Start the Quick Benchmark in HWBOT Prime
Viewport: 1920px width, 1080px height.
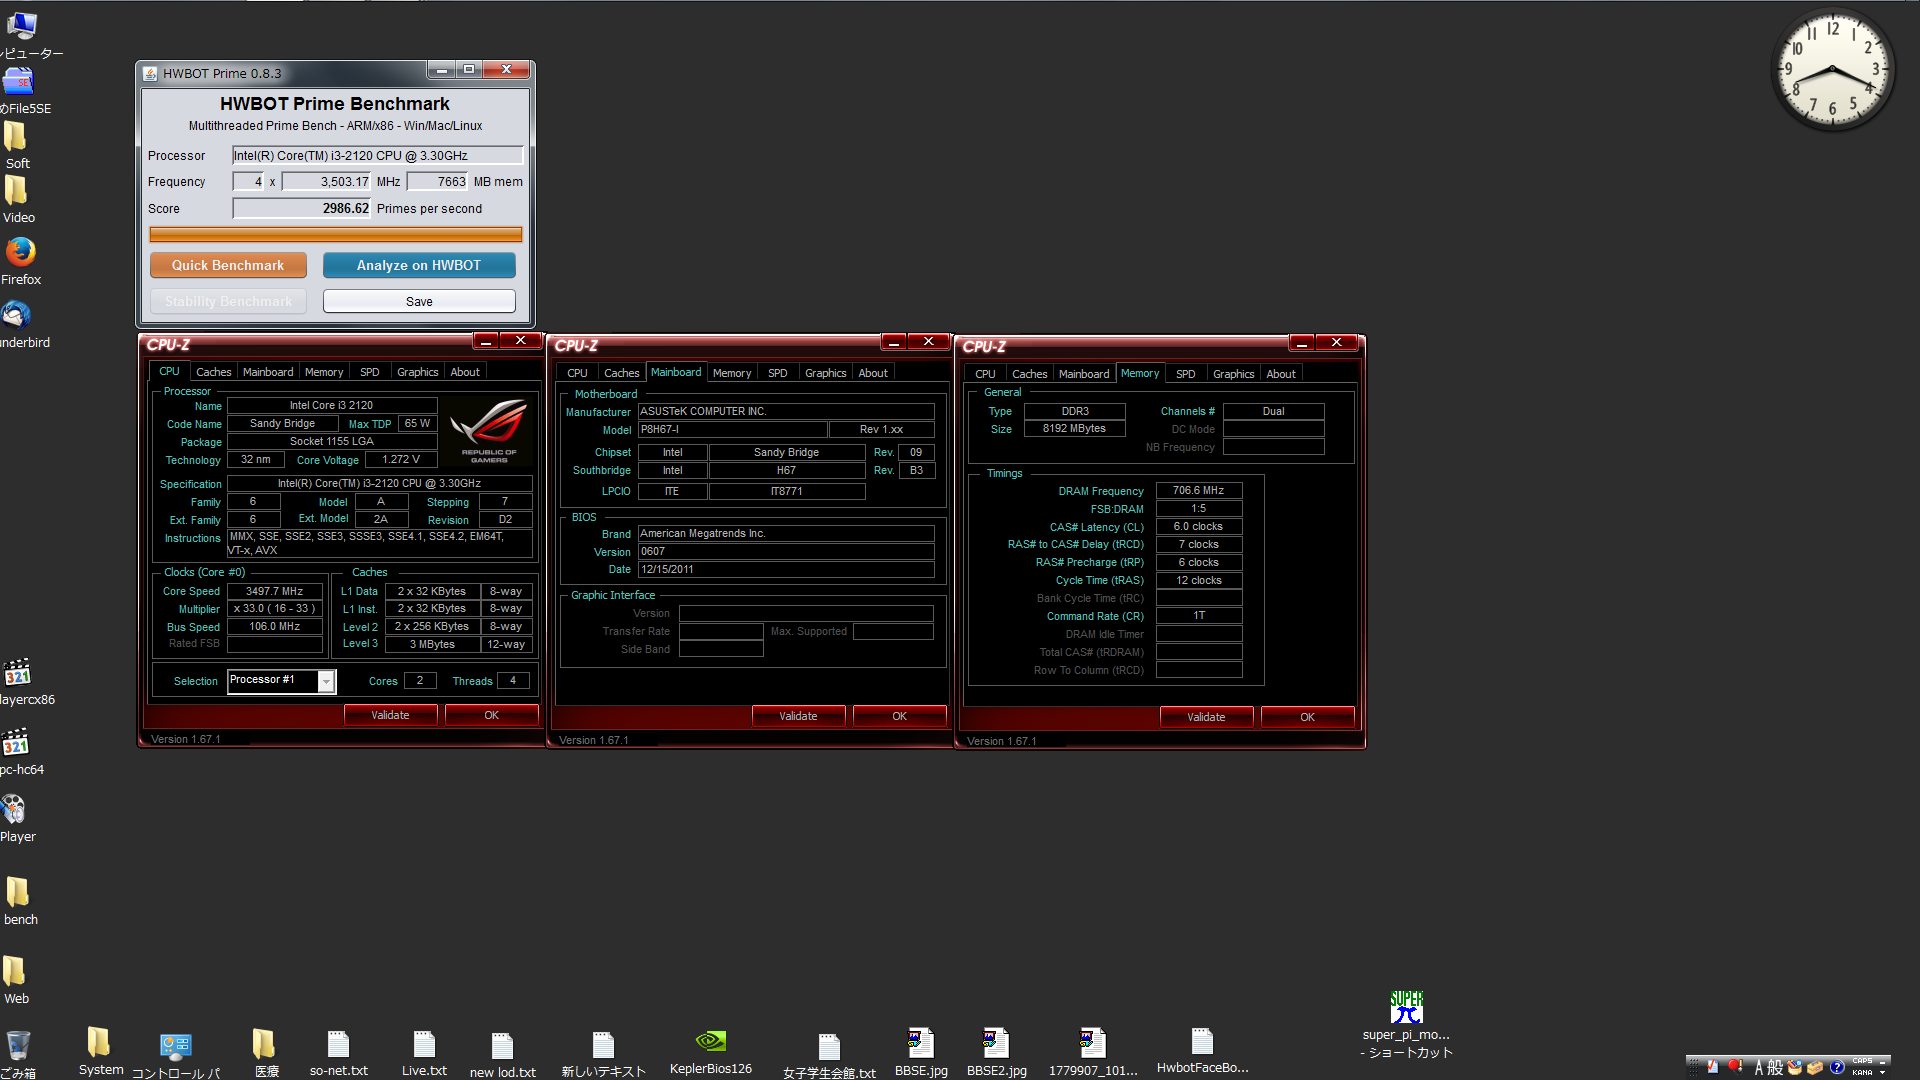tap(228, 265)
